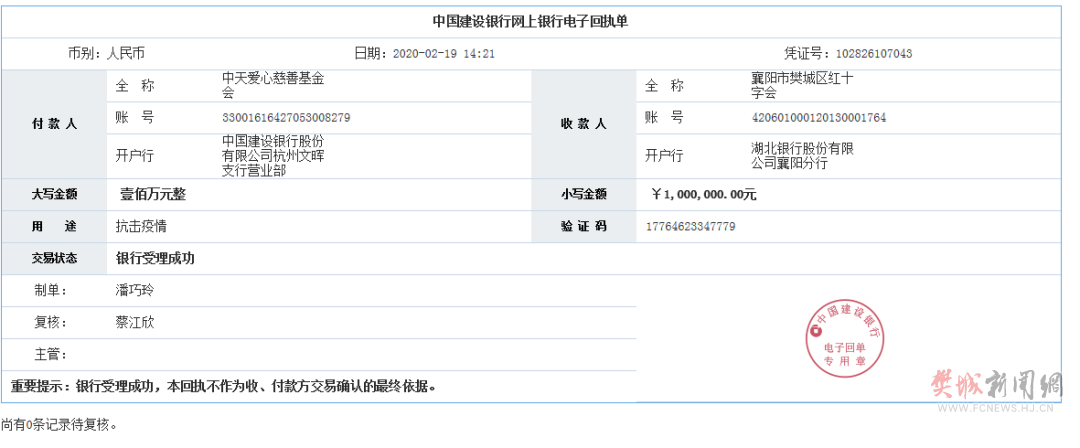This screenshot has width=1080, height=448.
Task: Select the currency text 人民币
Action: click(126, 53)
